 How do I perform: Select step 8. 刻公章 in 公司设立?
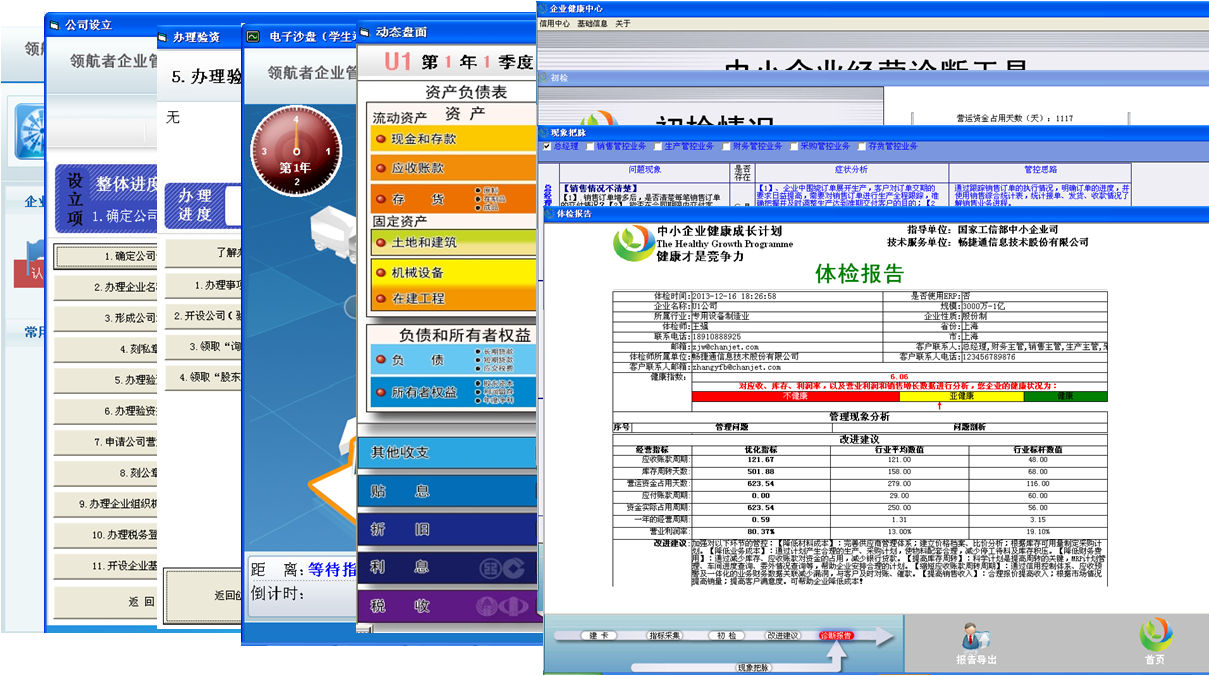[106, 473]
